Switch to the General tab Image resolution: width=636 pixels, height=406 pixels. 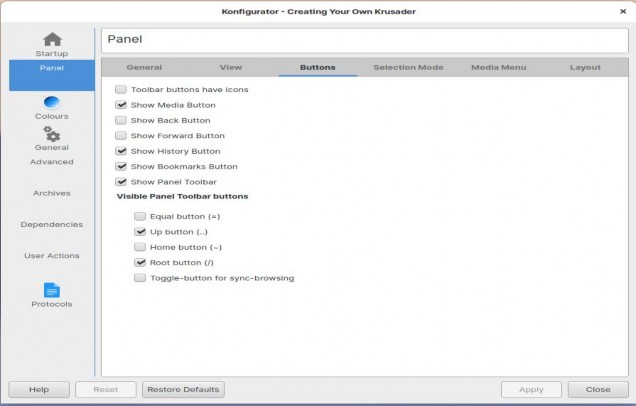click(144, 67)
